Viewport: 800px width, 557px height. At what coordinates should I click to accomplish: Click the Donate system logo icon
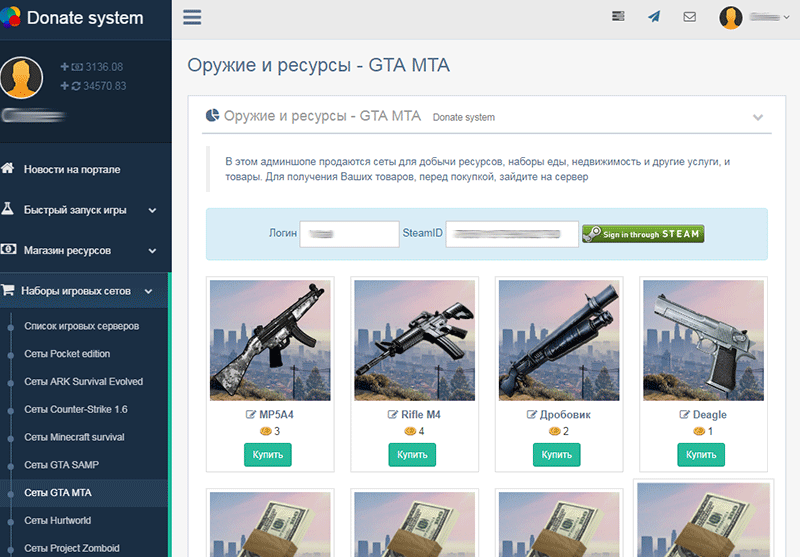coord(10,17)
